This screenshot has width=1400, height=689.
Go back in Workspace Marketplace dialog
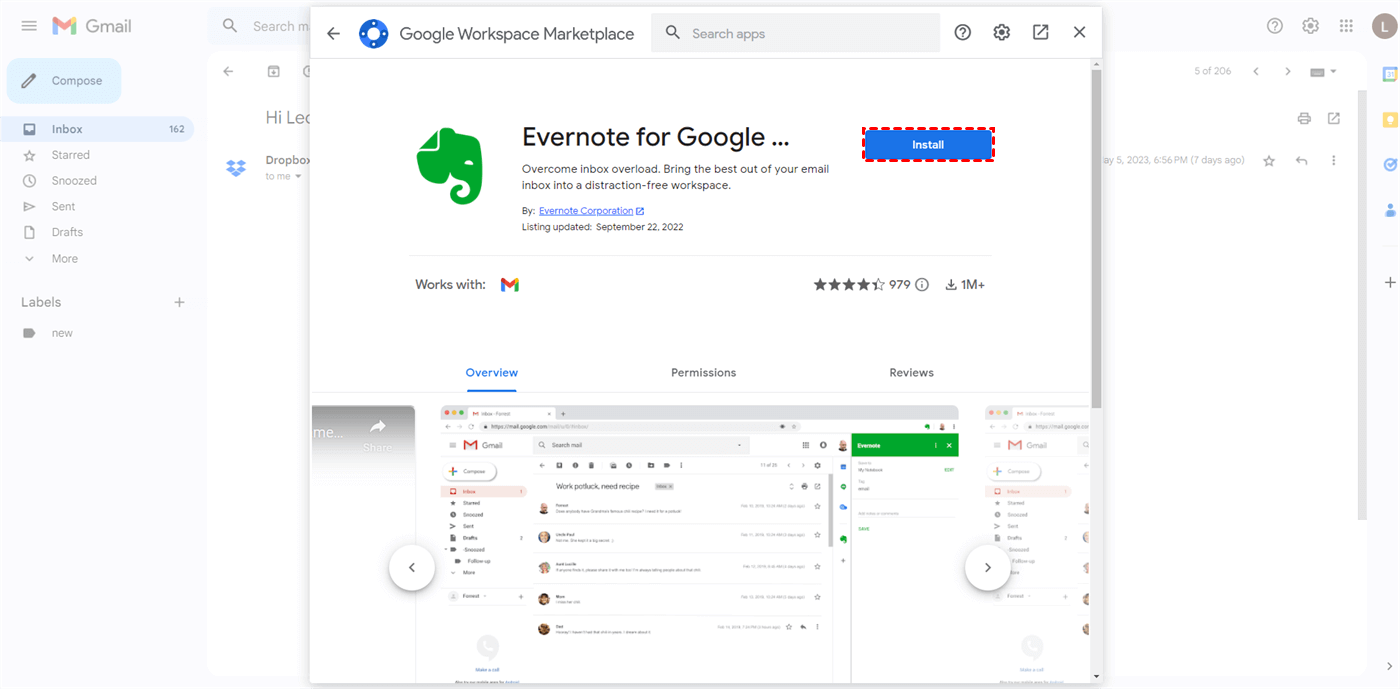(334, 33)
